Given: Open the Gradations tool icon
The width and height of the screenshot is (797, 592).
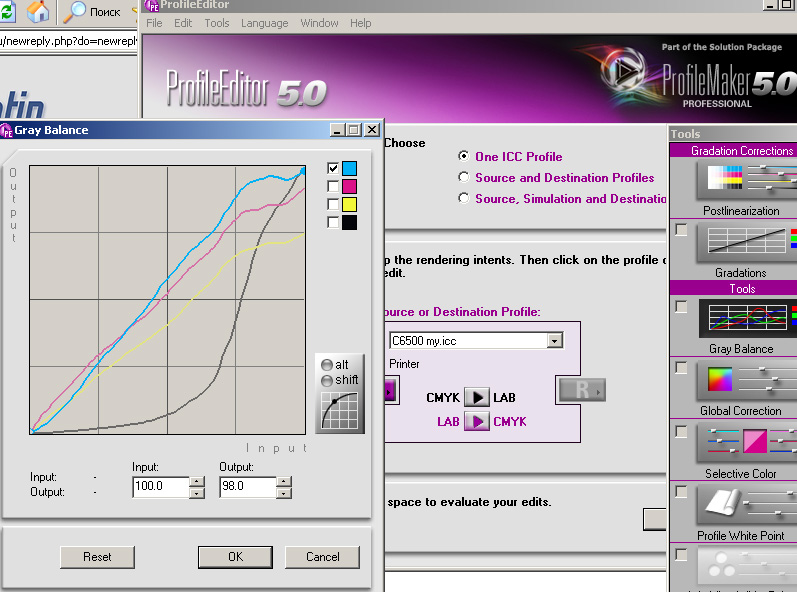Looking at the screenshot, I should (x=746, y=241).
